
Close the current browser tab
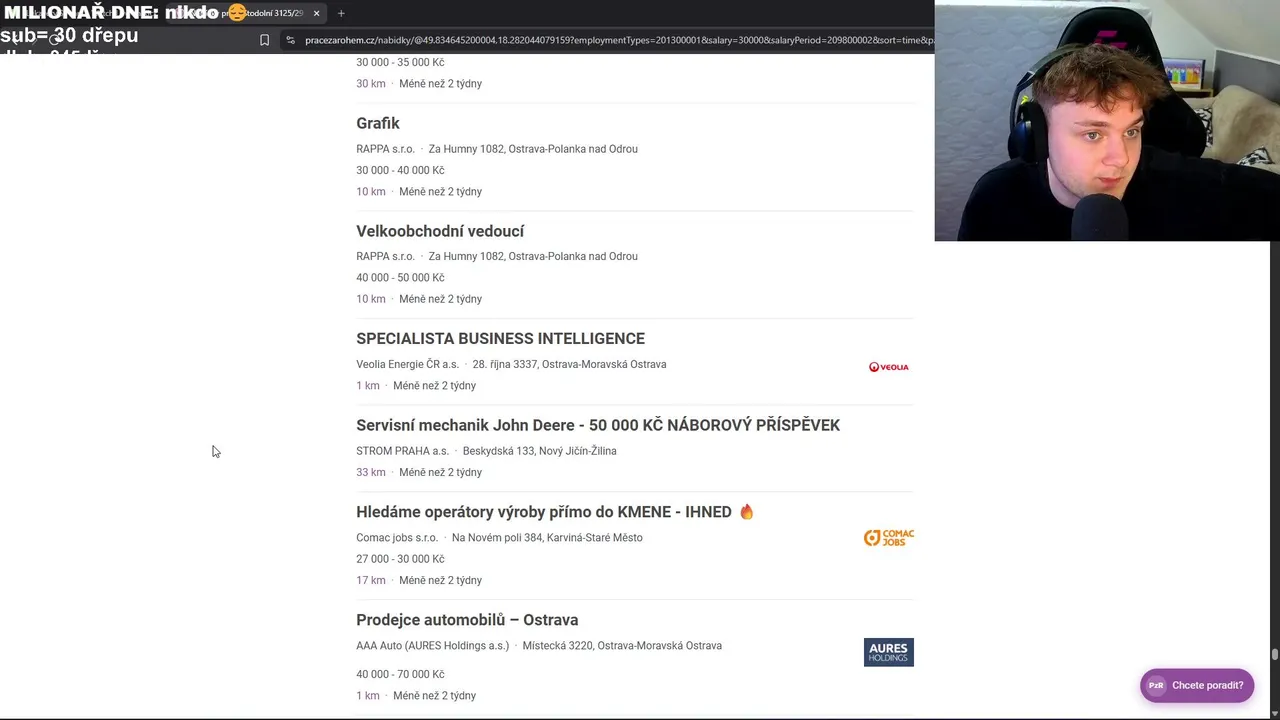pyautogui.click(x=316, y=13)
